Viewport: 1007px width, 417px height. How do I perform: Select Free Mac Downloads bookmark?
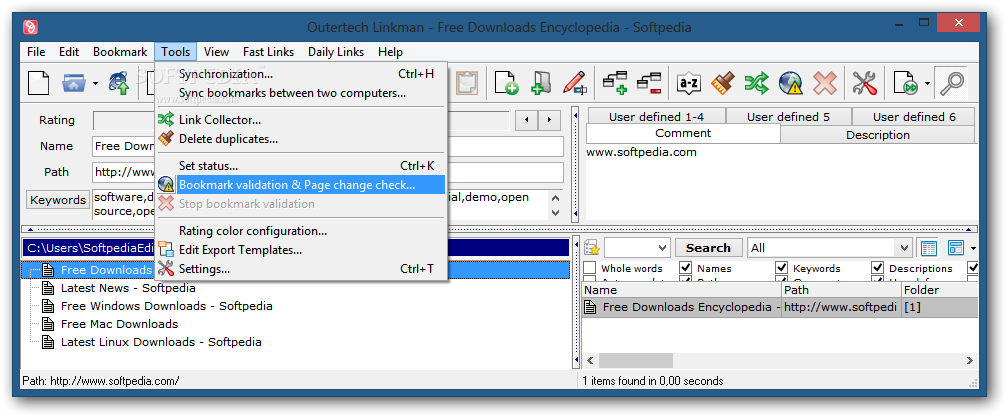[119, 324]
